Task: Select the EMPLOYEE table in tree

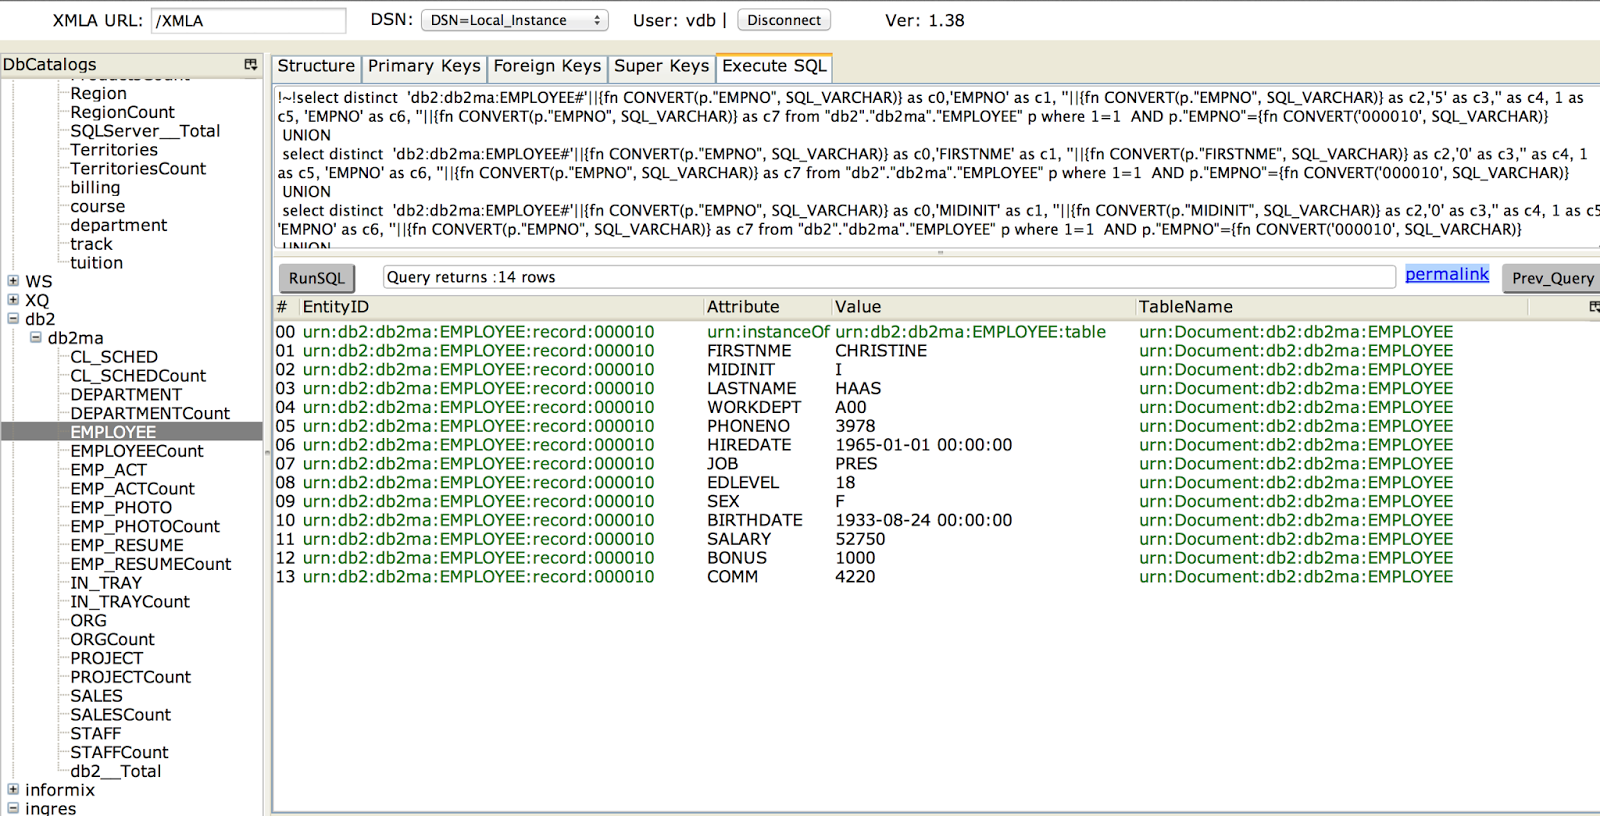Action: [x=113, y=432]
